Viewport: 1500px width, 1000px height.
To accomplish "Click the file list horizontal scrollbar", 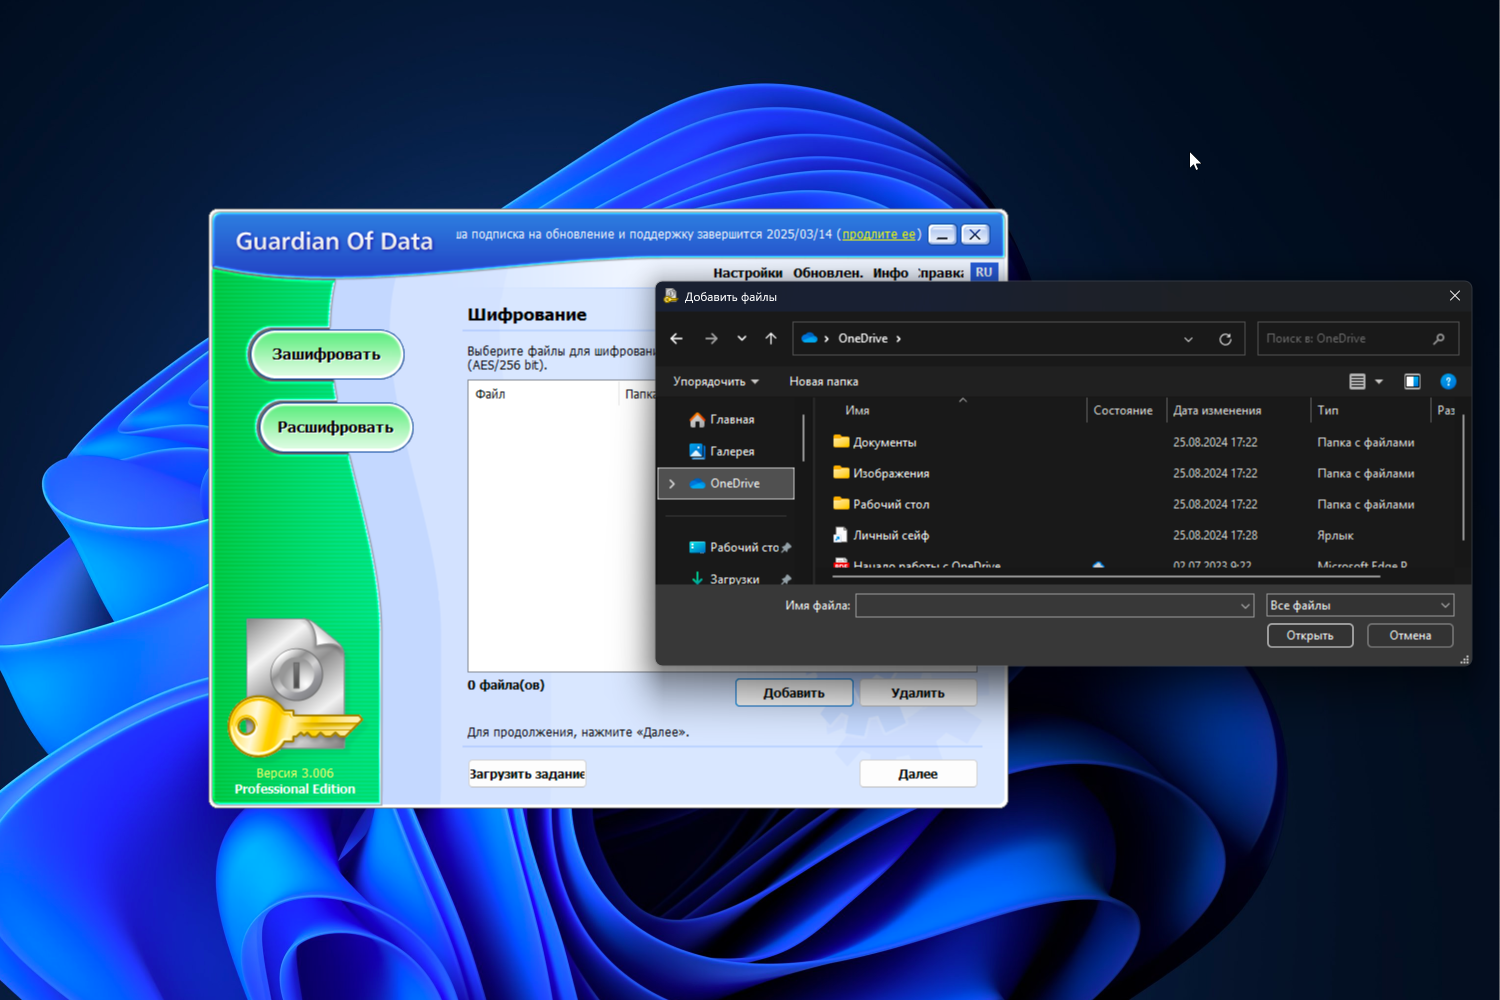I will [1105, 576].
